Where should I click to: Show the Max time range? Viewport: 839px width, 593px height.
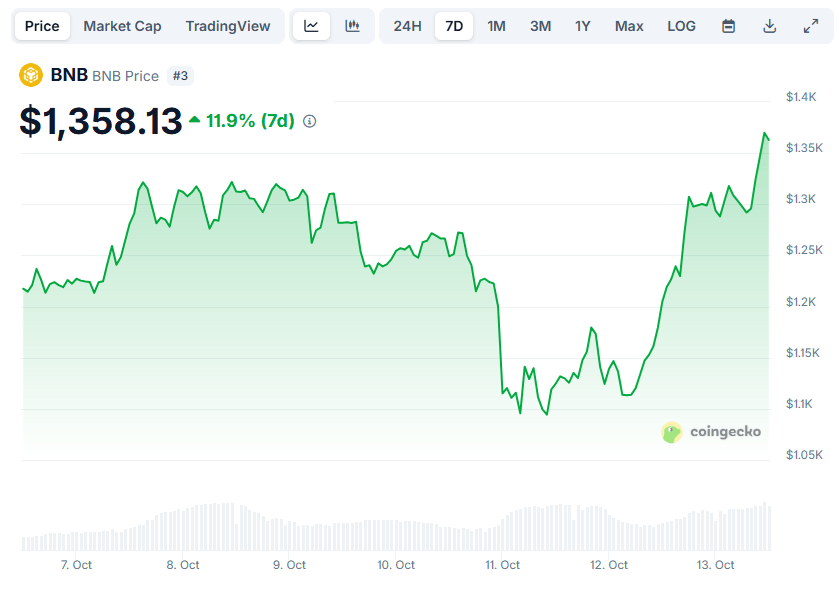629,26
